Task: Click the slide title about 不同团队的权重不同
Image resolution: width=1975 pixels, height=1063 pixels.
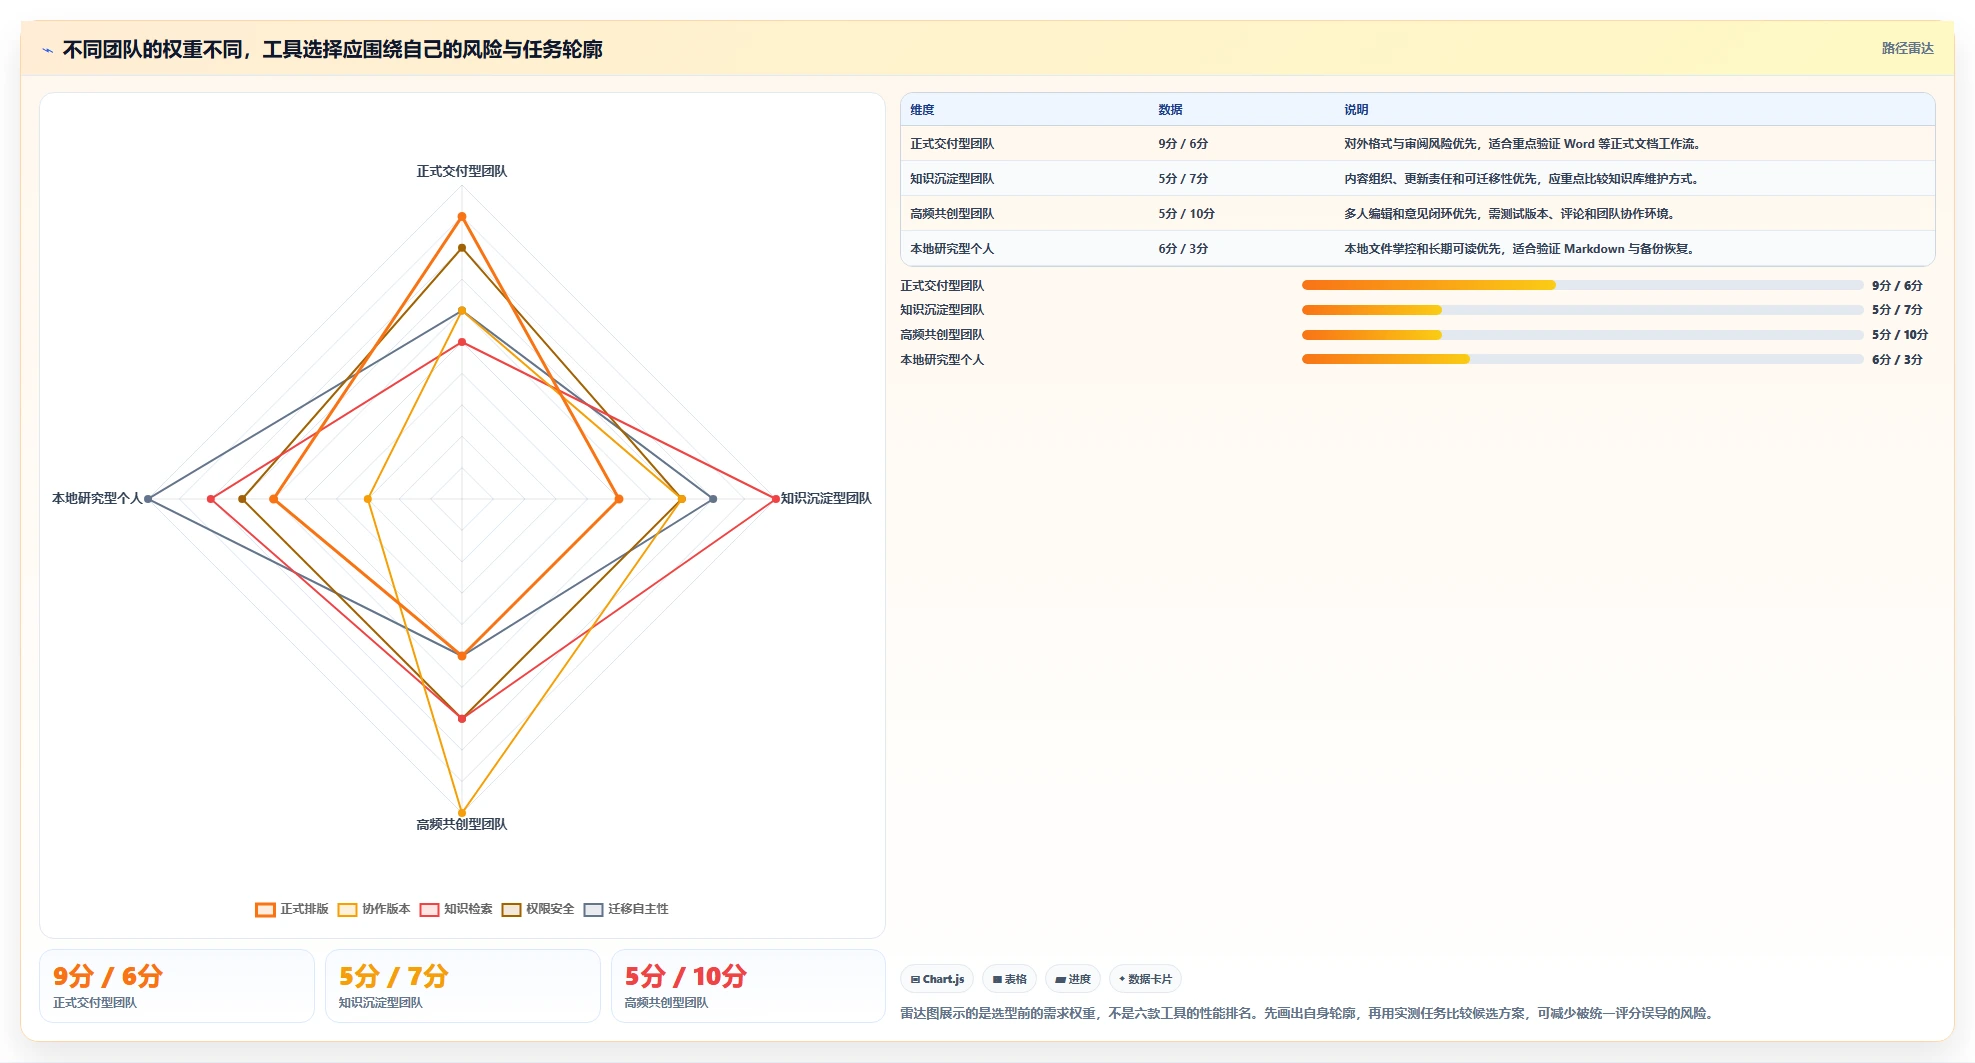Action: (x=332, y=50)
